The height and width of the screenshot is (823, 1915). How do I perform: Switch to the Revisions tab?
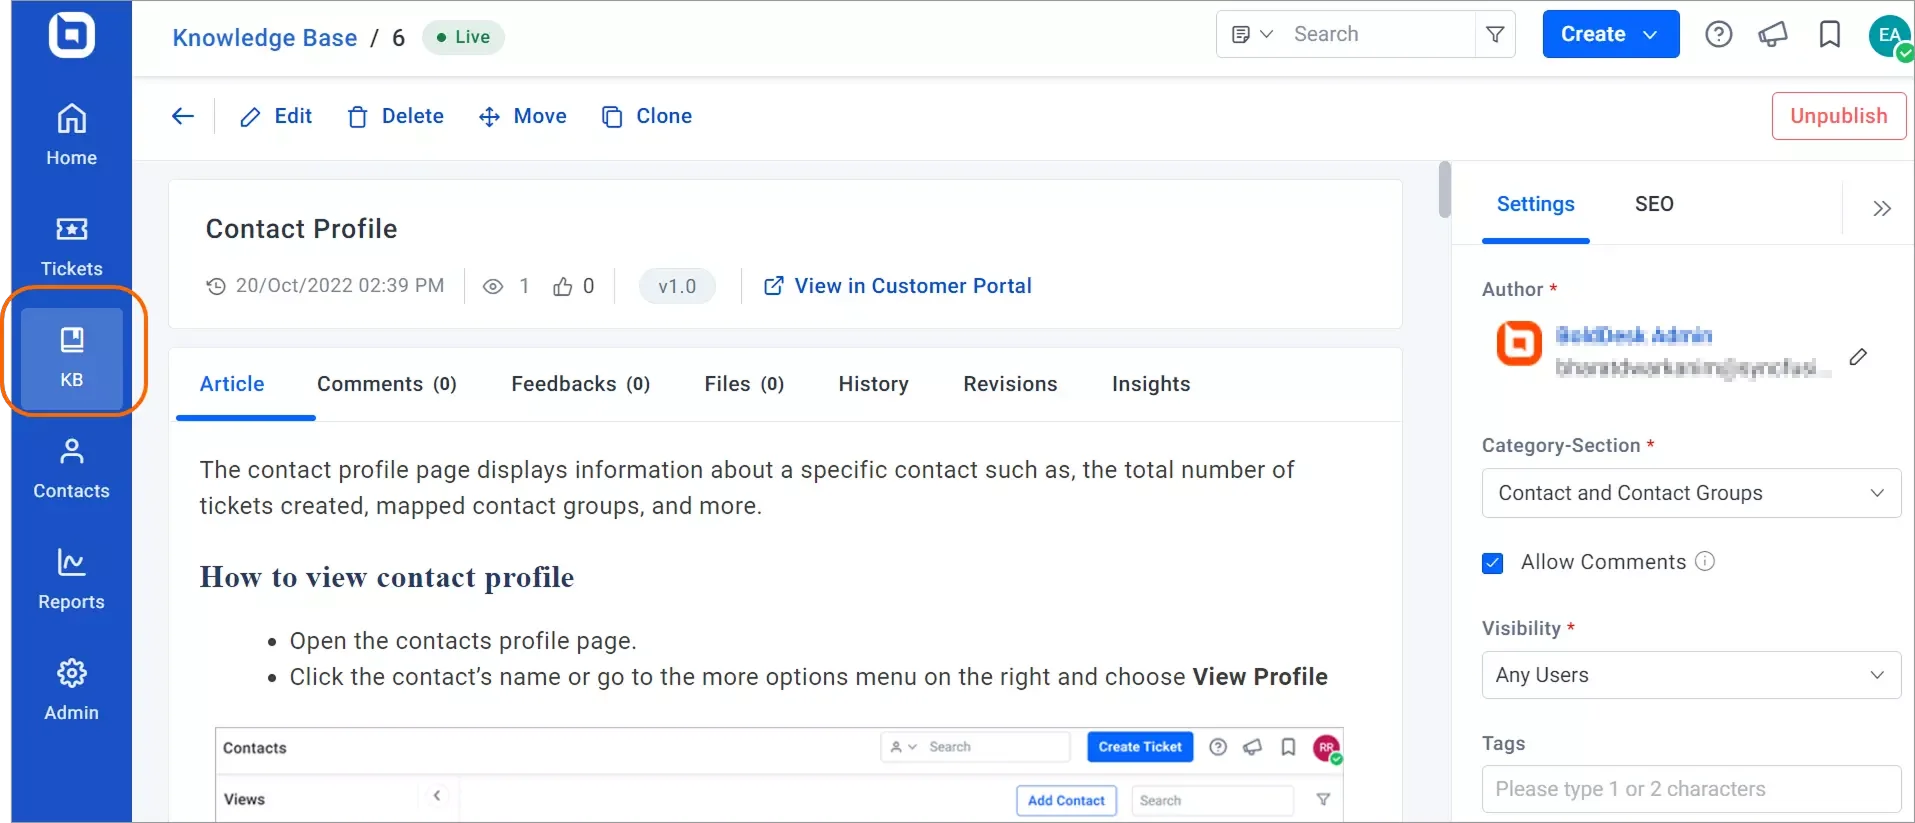click(1010, 384)
